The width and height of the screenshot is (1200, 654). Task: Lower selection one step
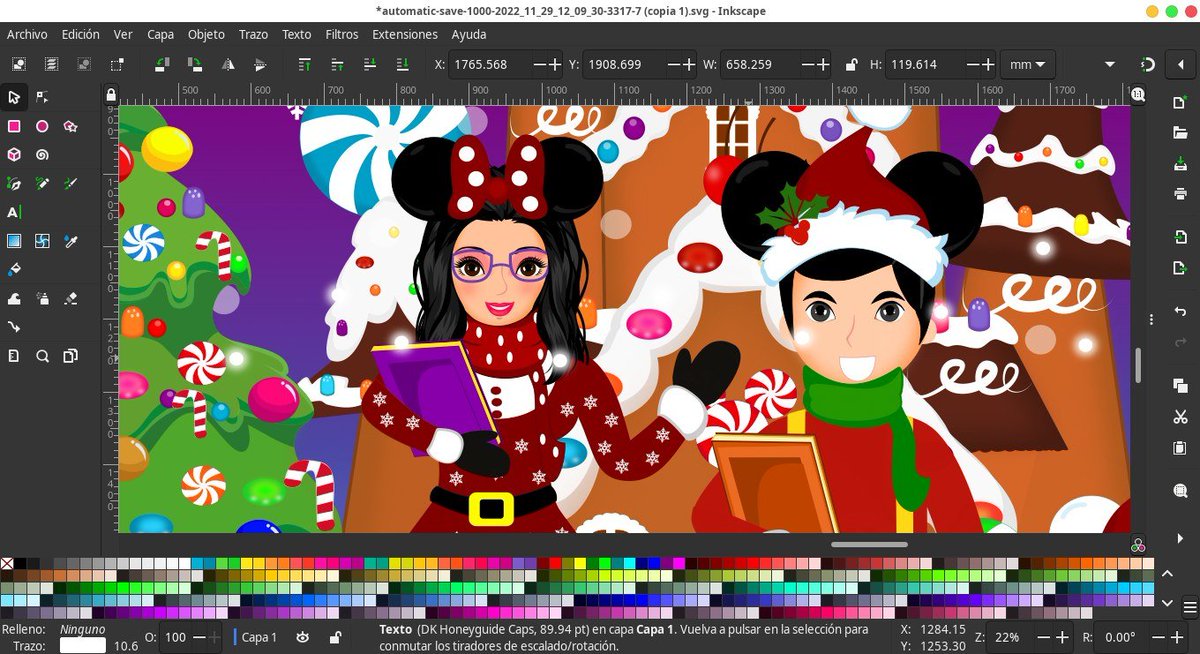tap(370, 64)
